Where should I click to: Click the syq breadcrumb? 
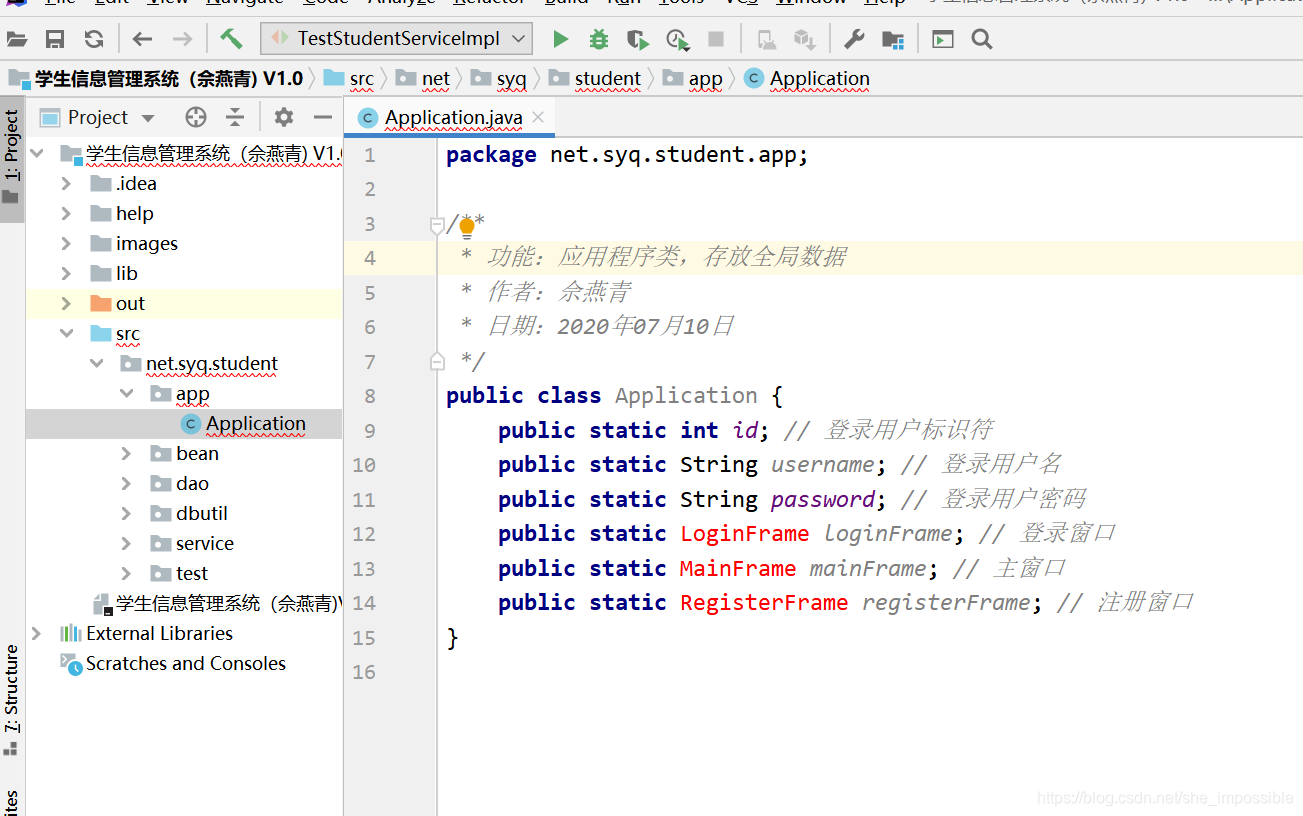511,78
